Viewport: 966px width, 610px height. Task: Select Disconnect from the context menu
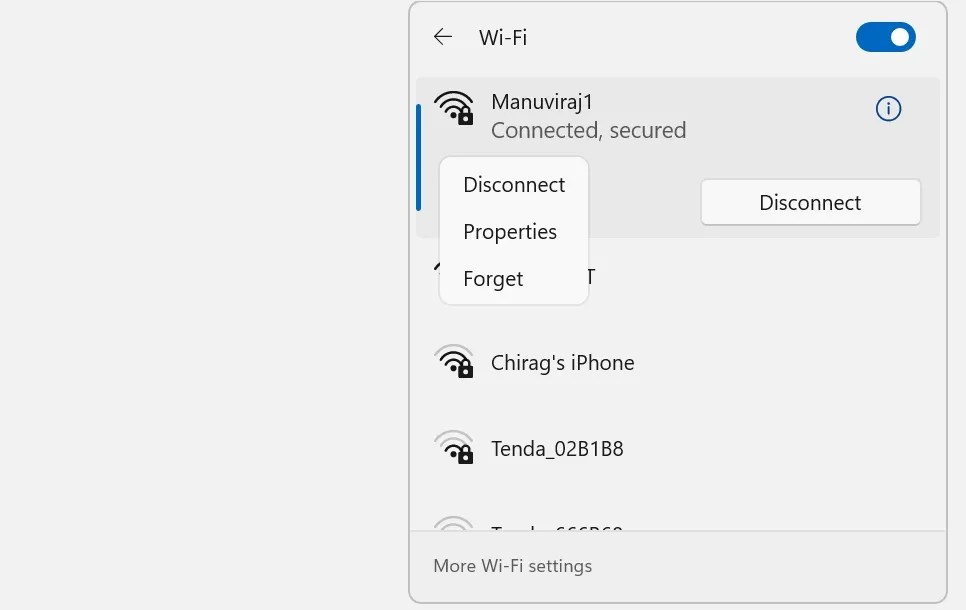coord(513,184)
